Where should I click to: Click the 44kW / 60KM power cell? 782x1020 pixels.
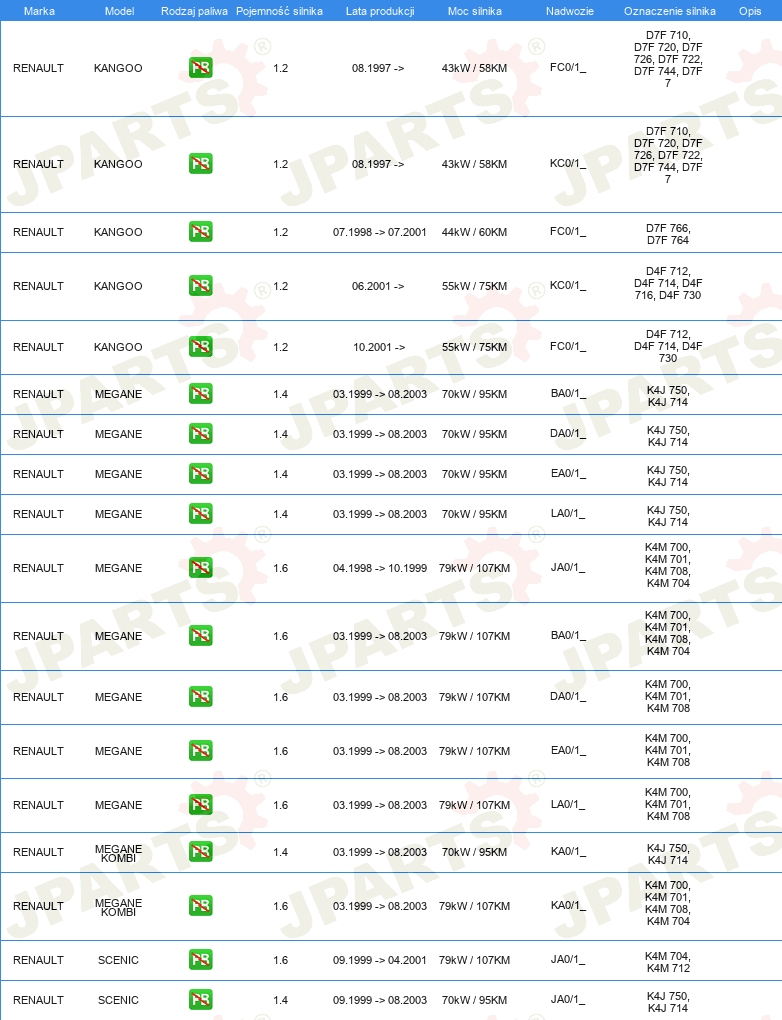pyautogui.click(x=474, y=232)
